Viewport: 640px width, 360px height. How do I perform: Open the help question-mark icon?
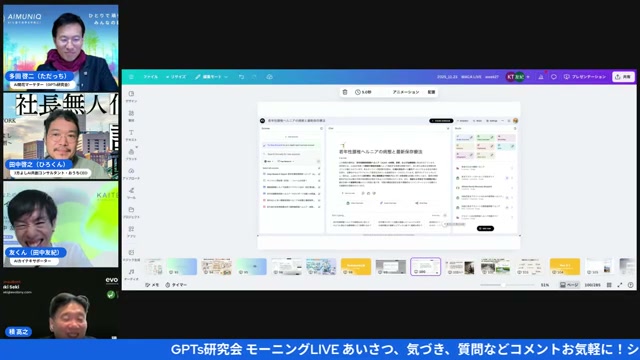tap(631, 285)
